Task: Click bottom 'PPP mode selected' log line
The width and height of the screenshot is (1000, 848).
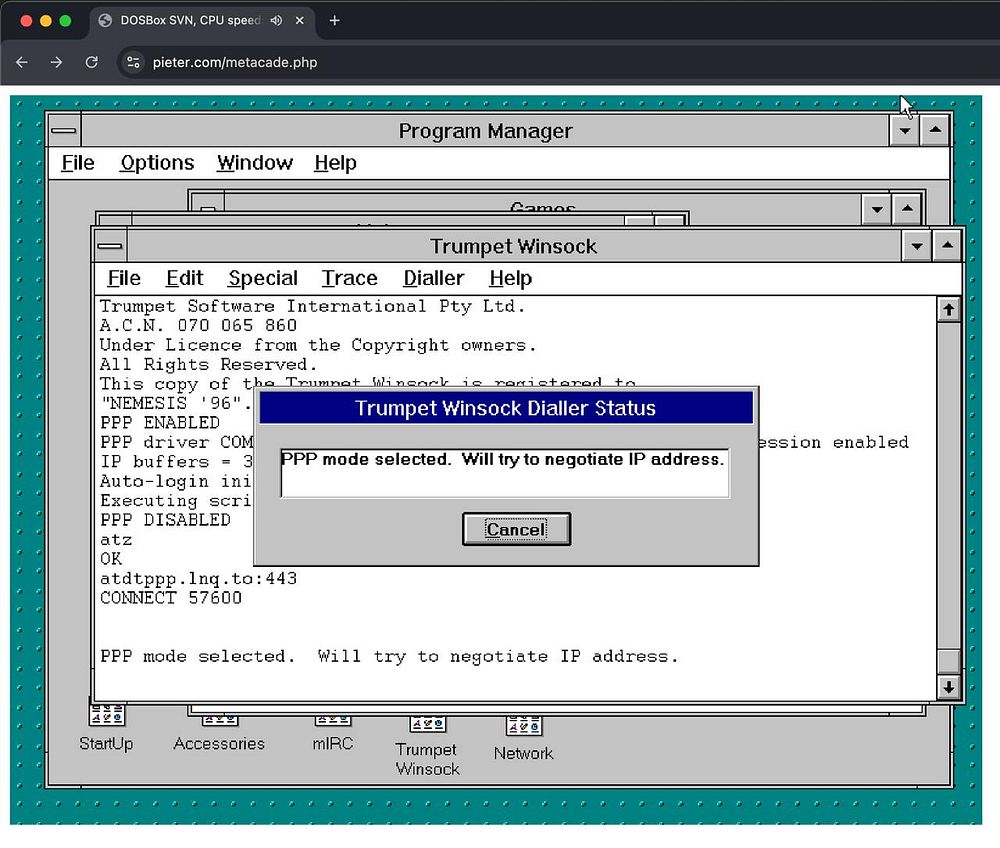Action: click(389, 657)
